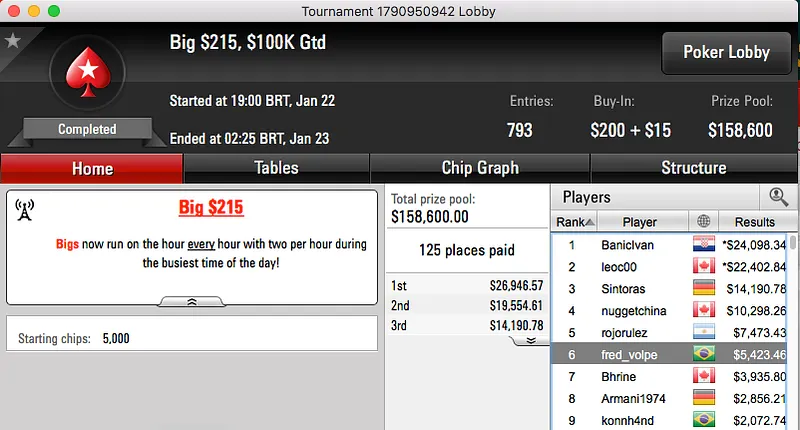Open player search magnifier icon
Image resolution: width=800 pixels, height=430 pixels.
[x=777, y=197]
